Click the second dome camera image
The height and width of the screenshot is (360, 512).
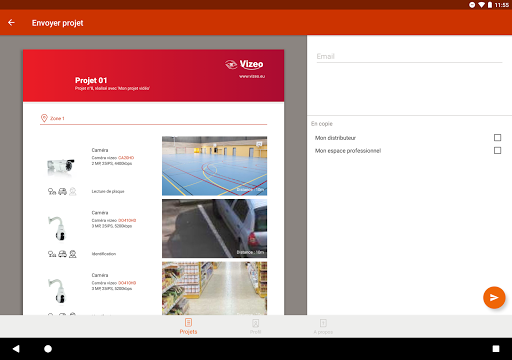point(58,228)
